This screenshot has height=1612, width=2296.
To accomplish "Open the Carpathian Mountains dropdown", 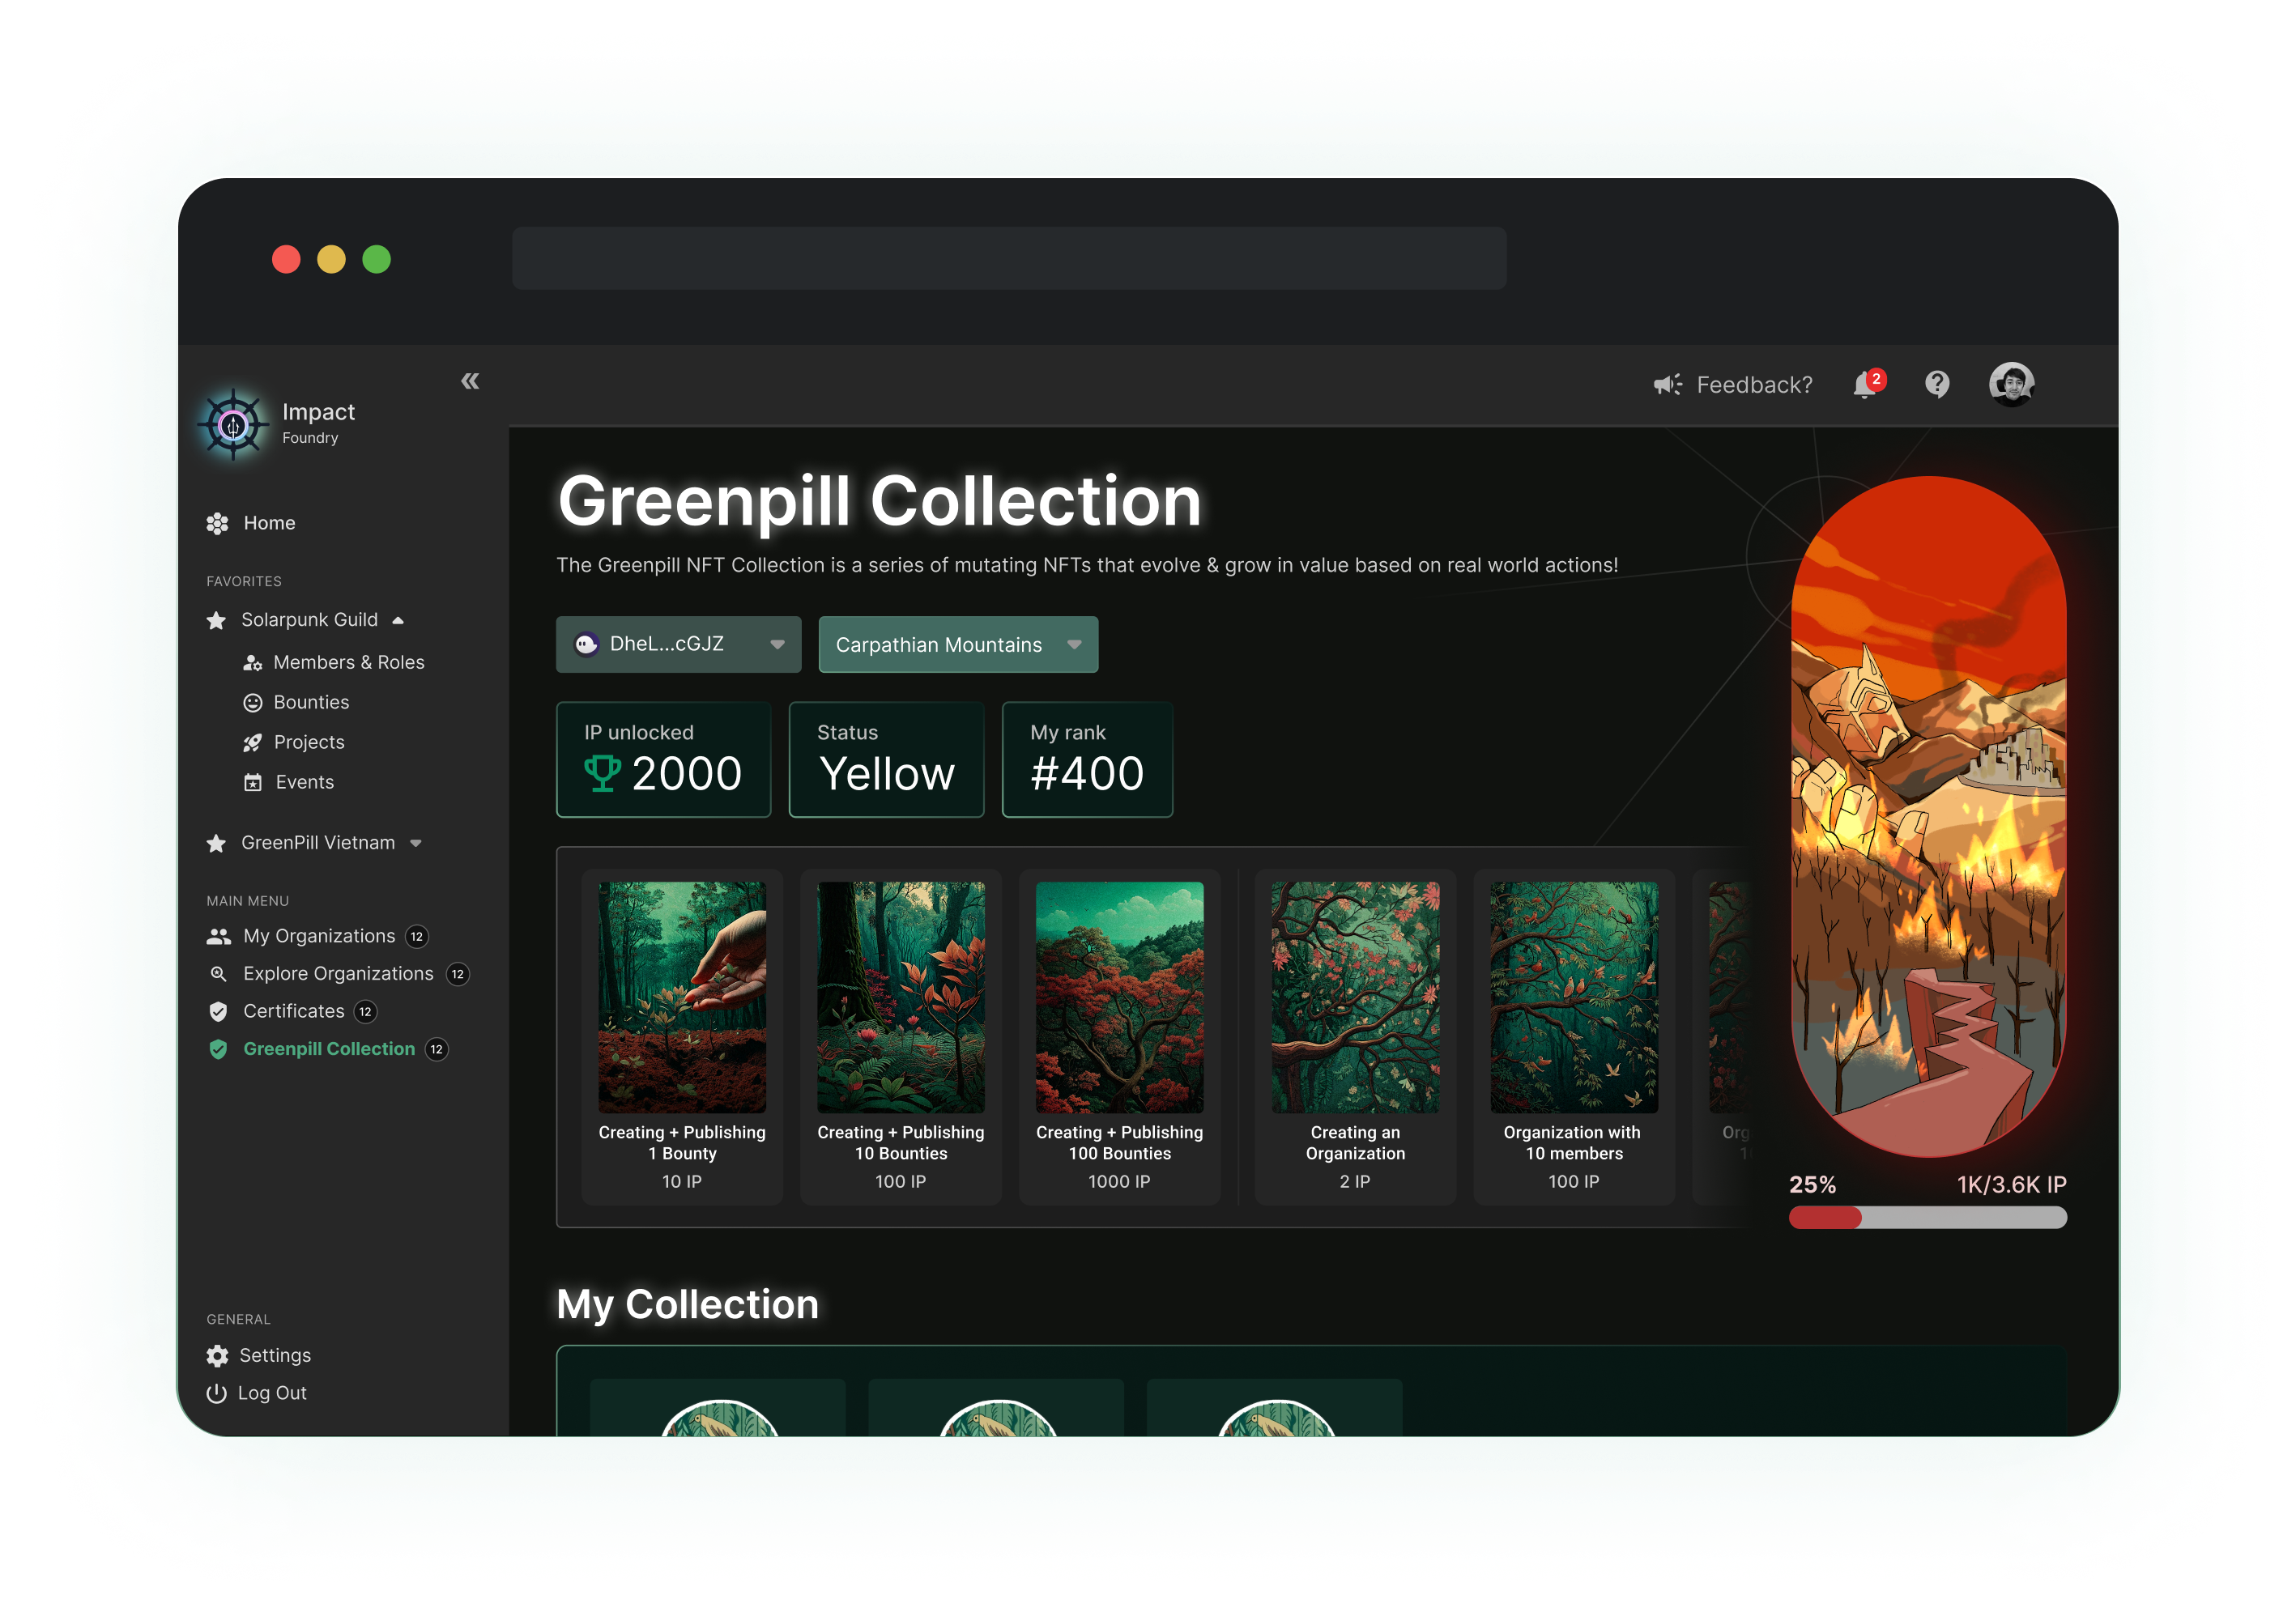I will [x=958, y=644].
